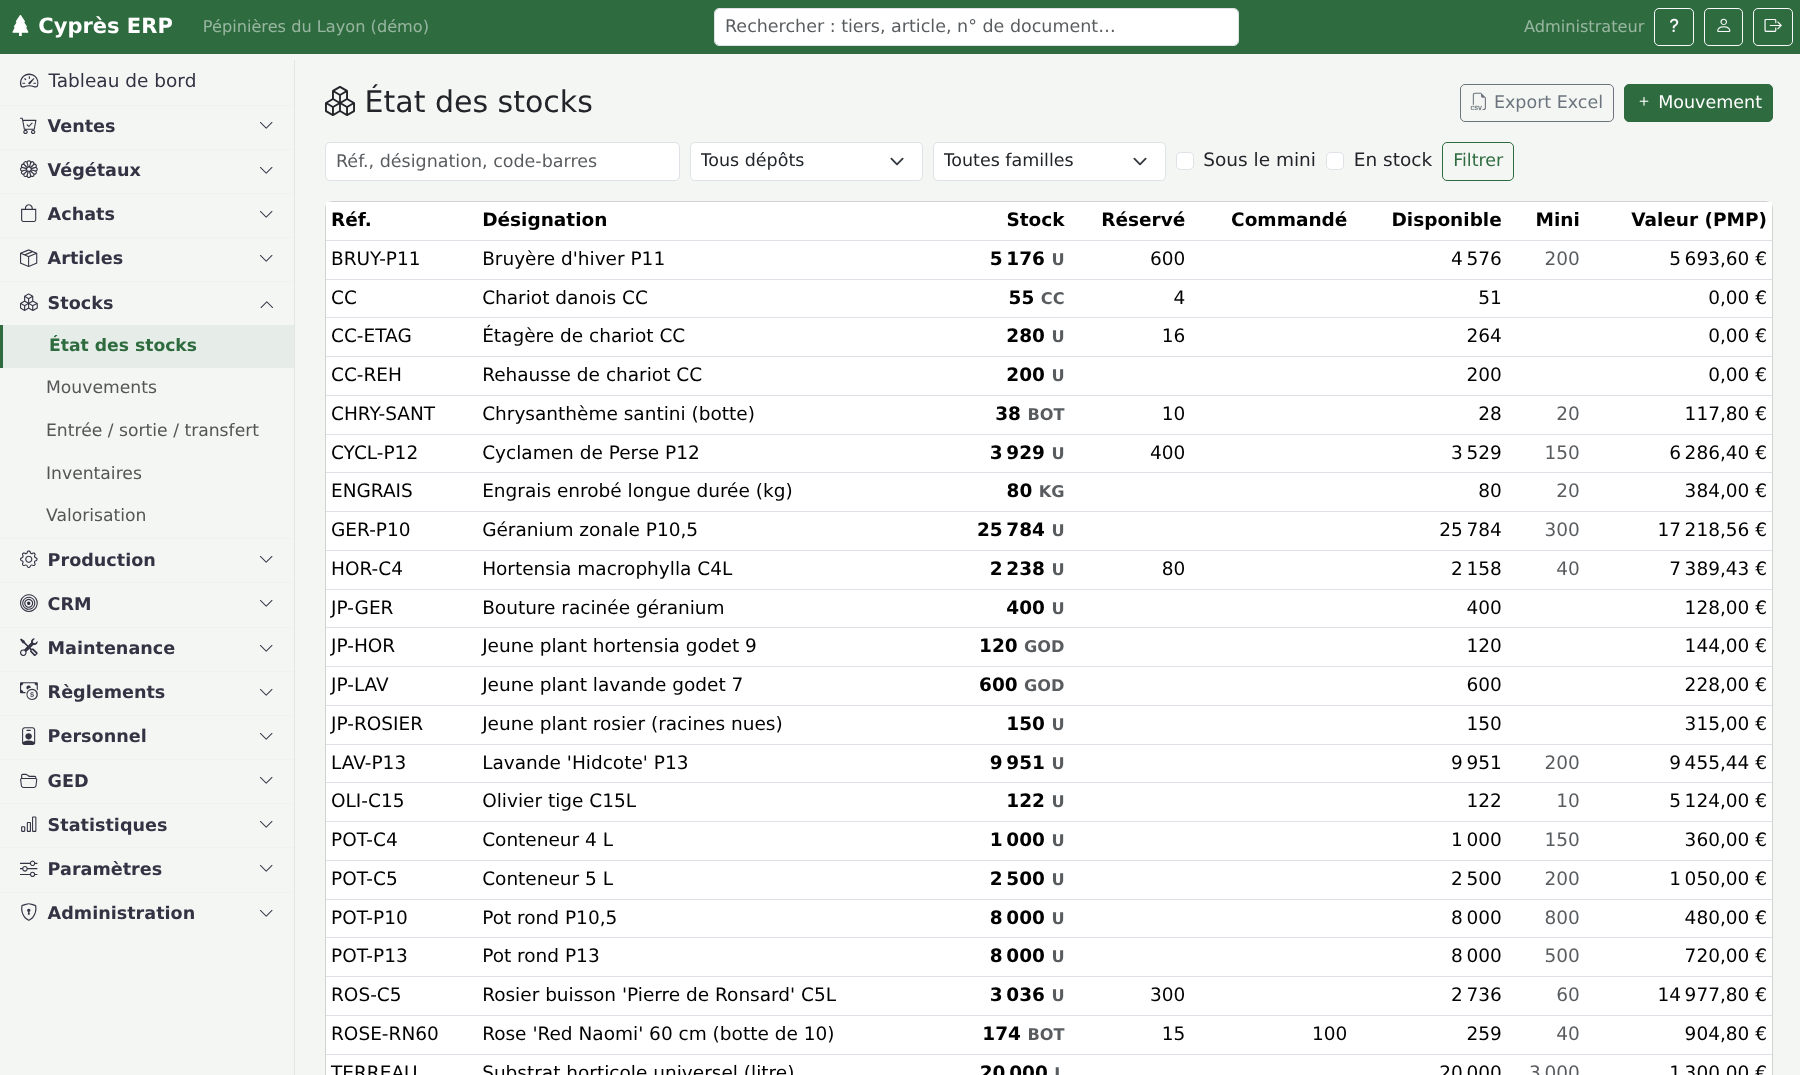Click the logout icon in header

[x=1772, y=27]
